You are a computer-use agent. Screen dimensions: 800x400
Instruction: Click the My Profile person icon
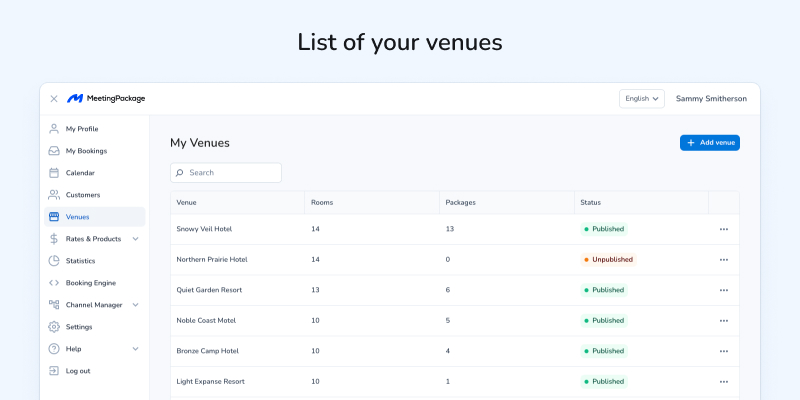pos(54,129)
